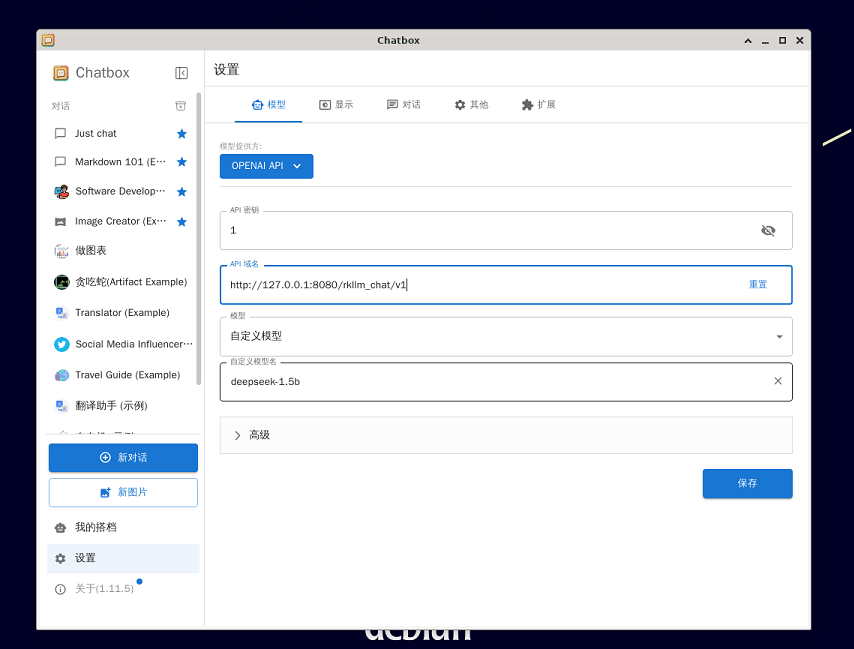Maximize the Chatbox window
This screenshot has width=854, height=649.
coord(783,41)
